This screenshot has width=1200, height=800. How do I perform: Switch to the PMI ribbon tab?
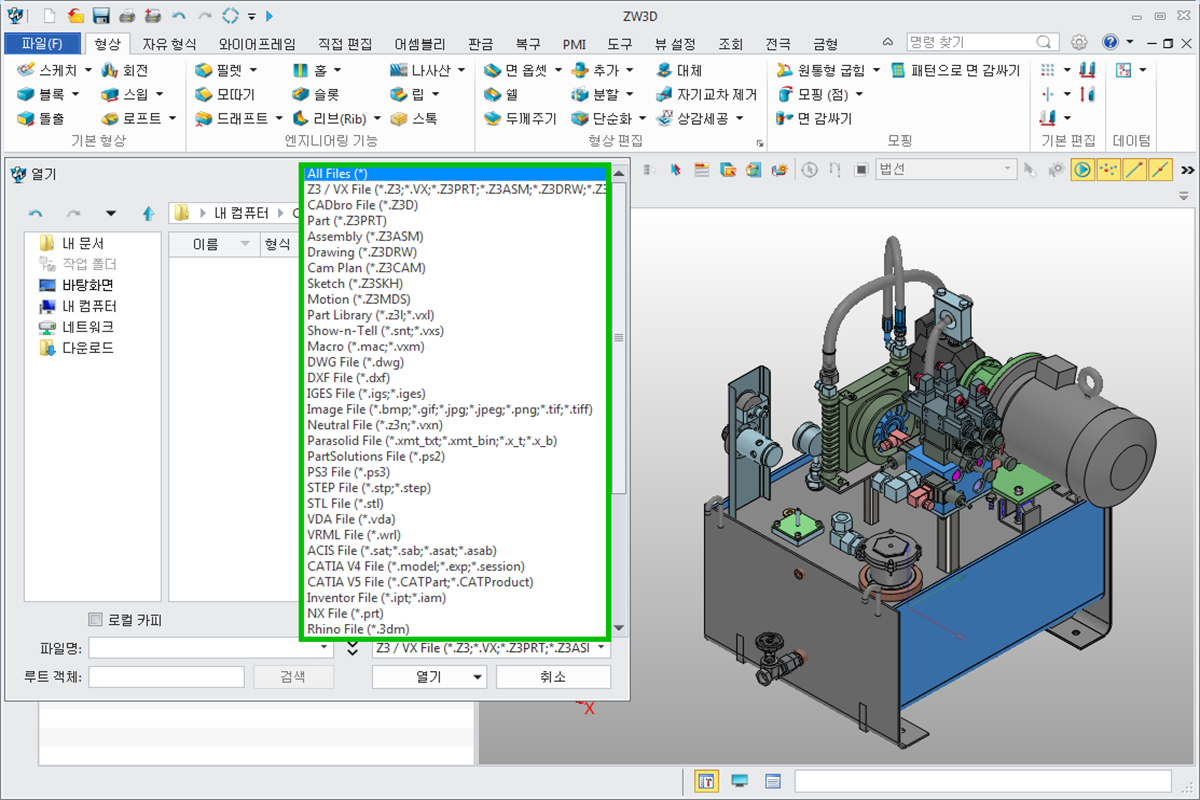574,44
